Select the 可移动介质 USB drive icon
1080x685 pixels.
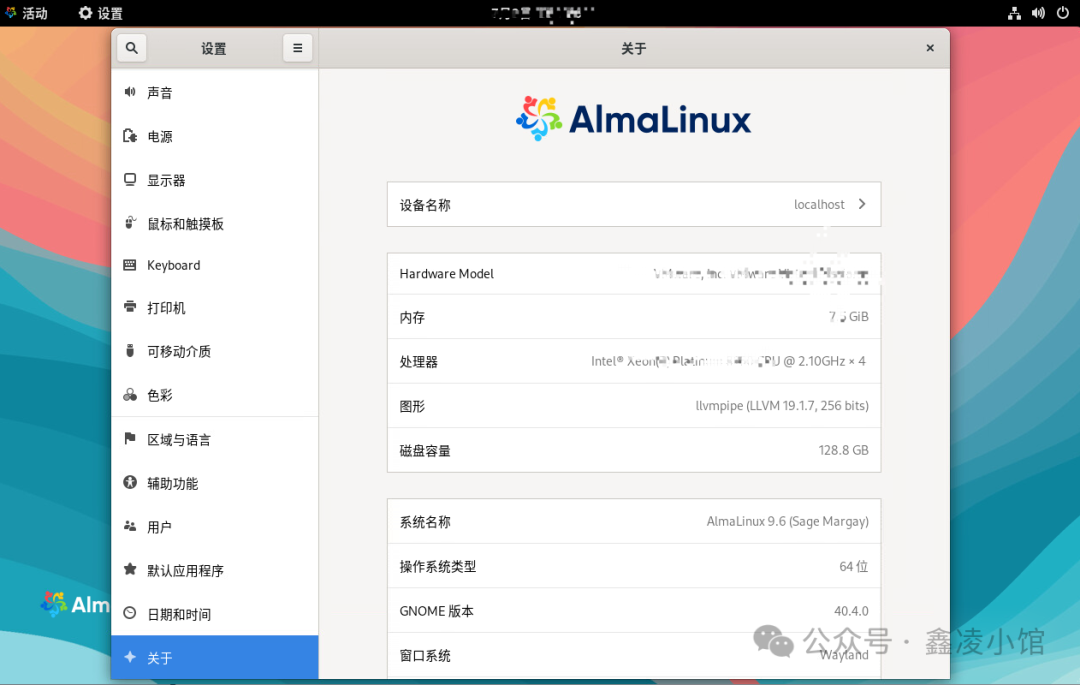click(x=131, y=351)
